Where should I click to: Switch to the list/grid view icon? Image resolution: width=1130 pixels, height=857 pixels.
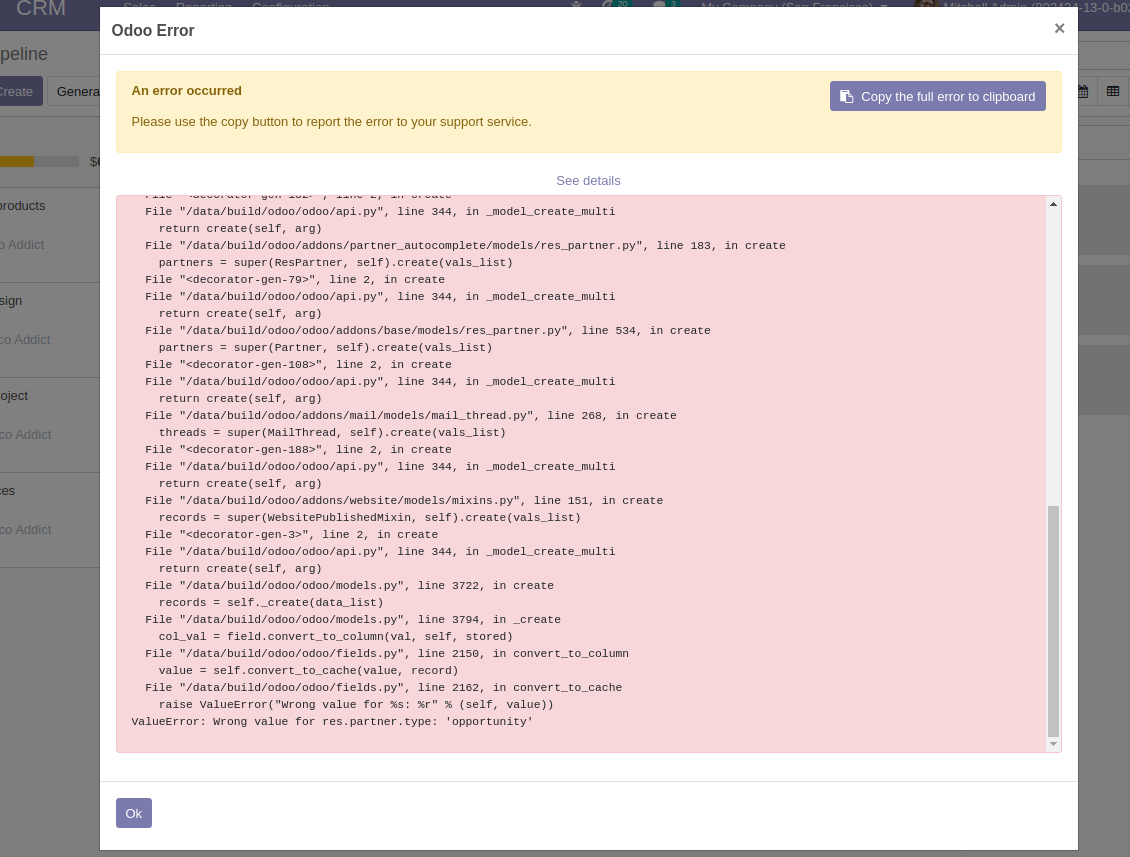click(1112, 90)
